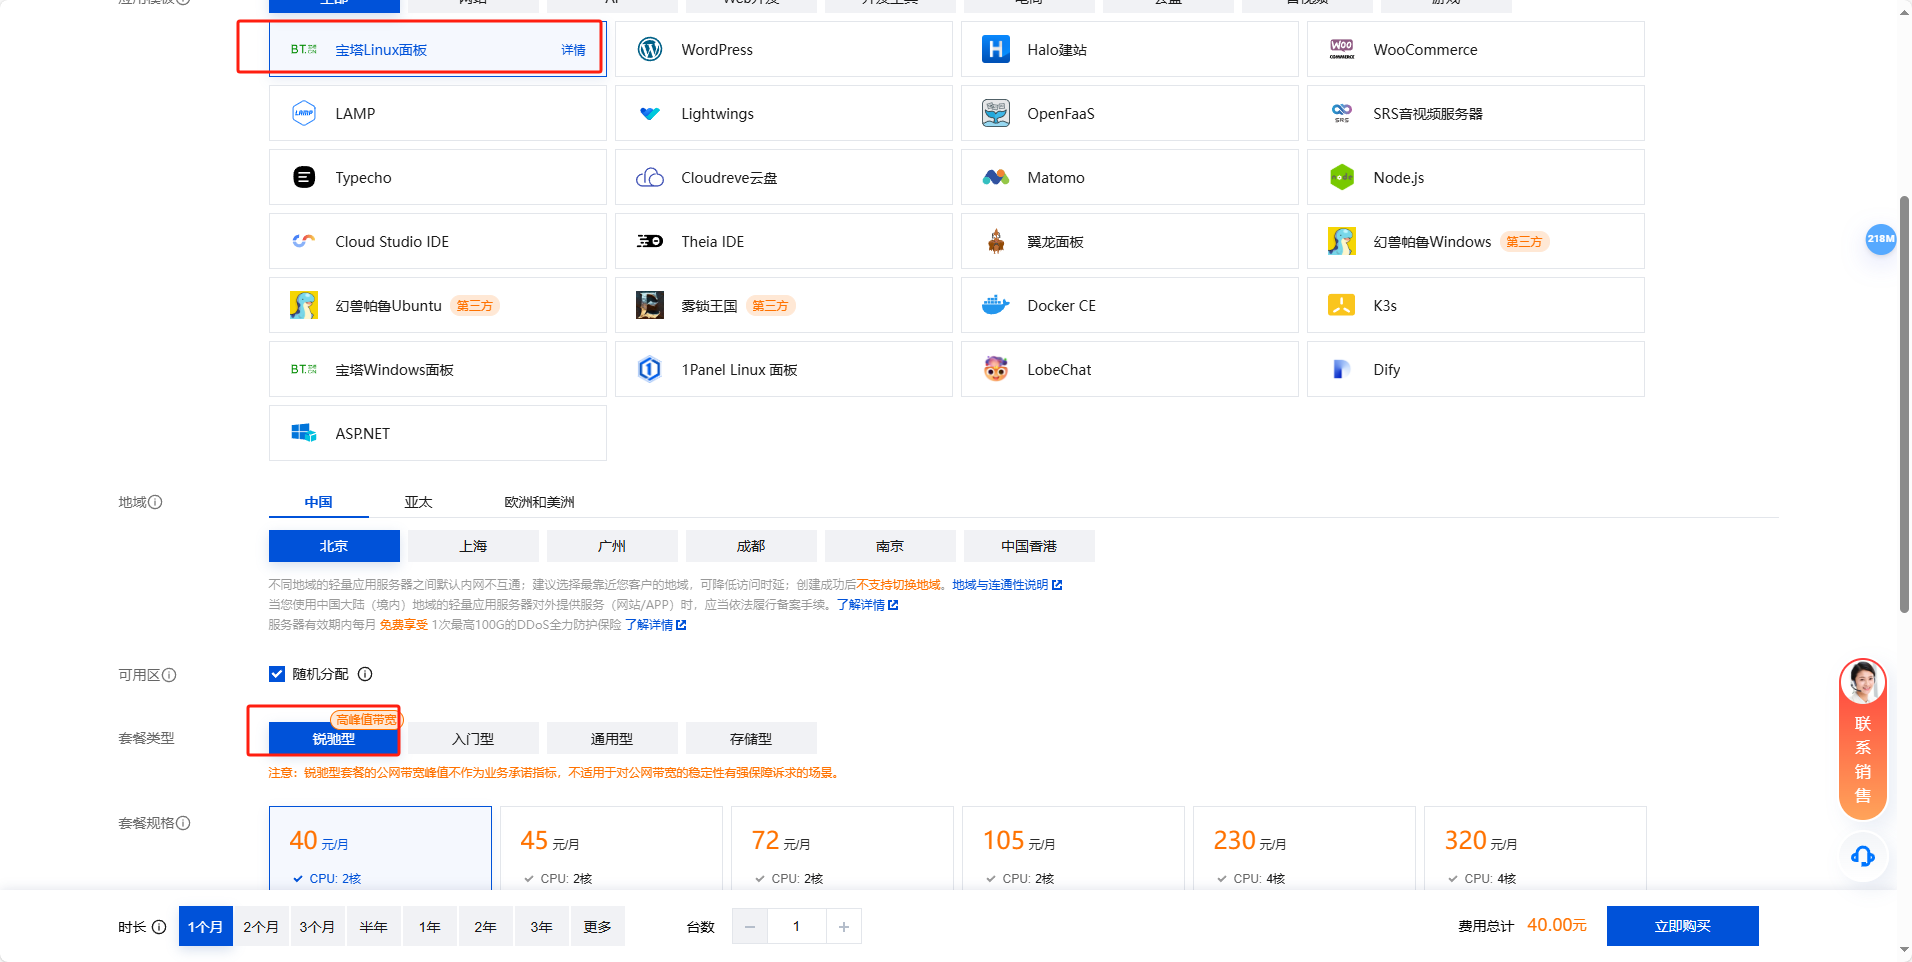Viewport: 1912px width, 962px height.
Task: Choose the Docker CE whale icon
Action: click(x=996, y=305)
